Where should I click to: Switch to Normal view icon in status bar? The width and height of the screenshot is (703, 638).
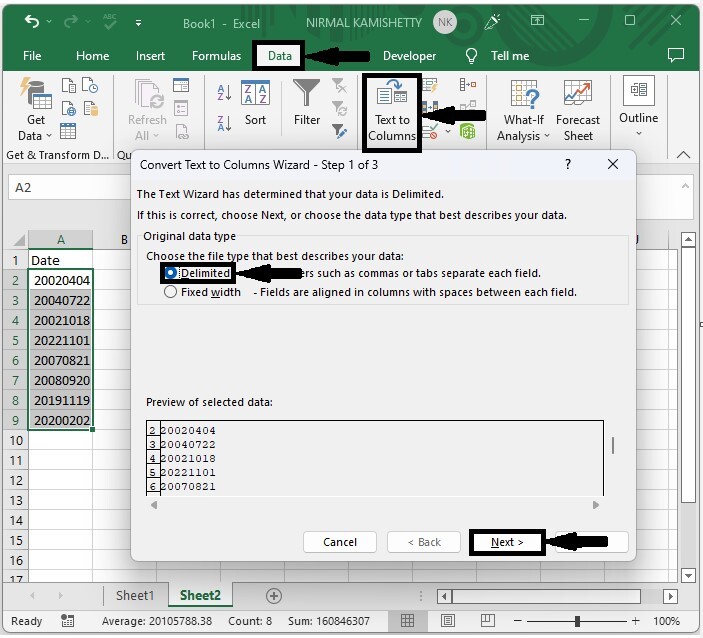(407, 621)
